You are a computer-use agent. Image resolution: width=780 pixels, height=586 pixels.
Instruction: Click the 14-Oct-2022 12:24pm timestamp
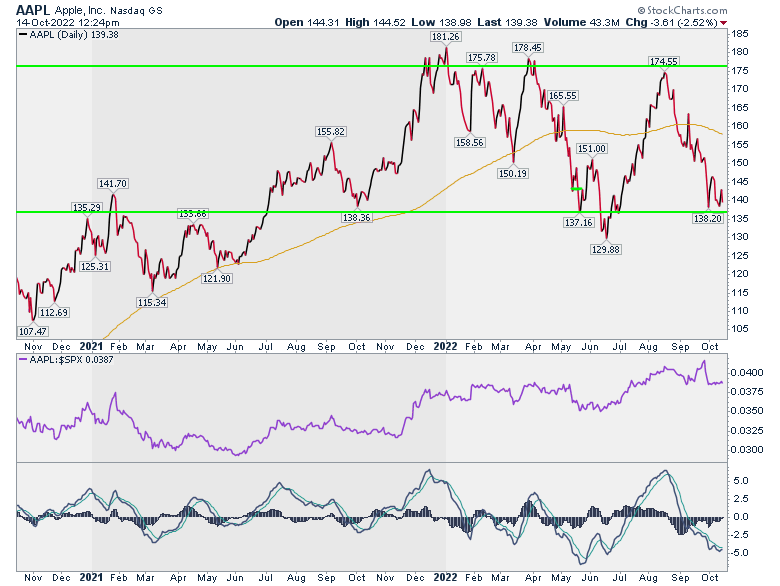click(x=68, y=23)
